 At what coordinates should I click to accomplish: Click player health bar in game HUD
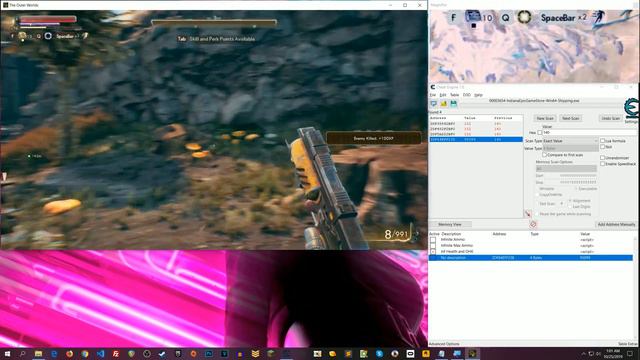click(x=48, y=19)
